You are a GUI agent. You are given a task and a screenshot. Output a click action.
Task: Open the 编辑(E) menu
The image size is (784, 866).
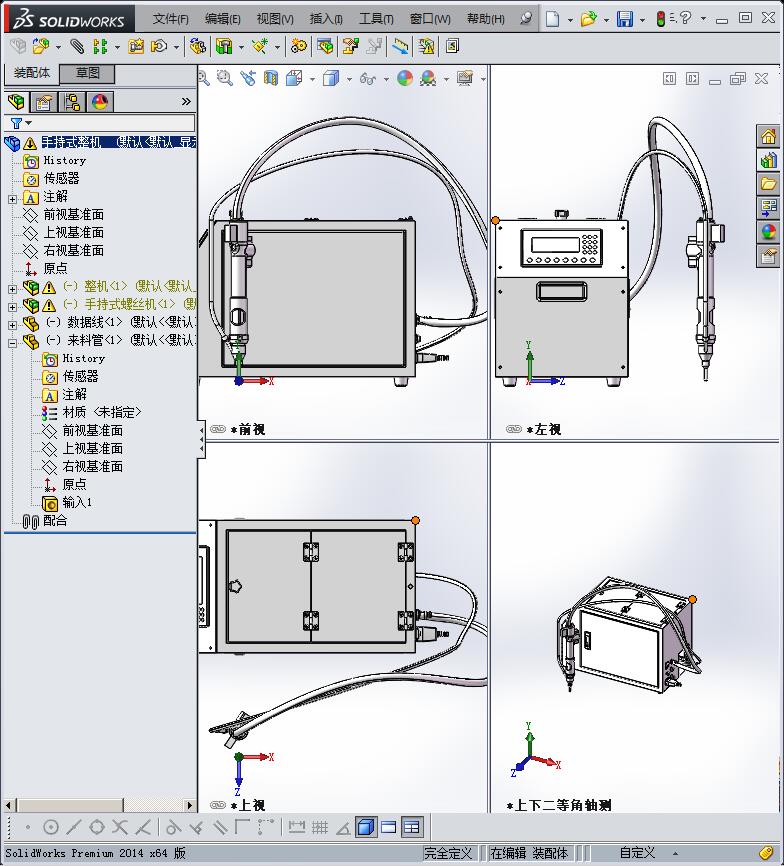[x=223, y=19]
